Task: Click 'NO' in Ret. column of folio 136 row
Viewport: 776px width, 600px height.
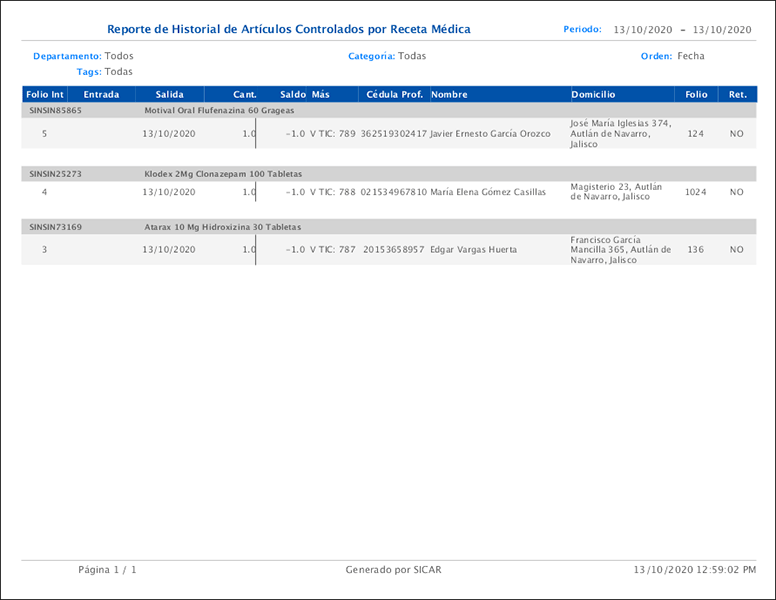Action: tap(736, 250)
